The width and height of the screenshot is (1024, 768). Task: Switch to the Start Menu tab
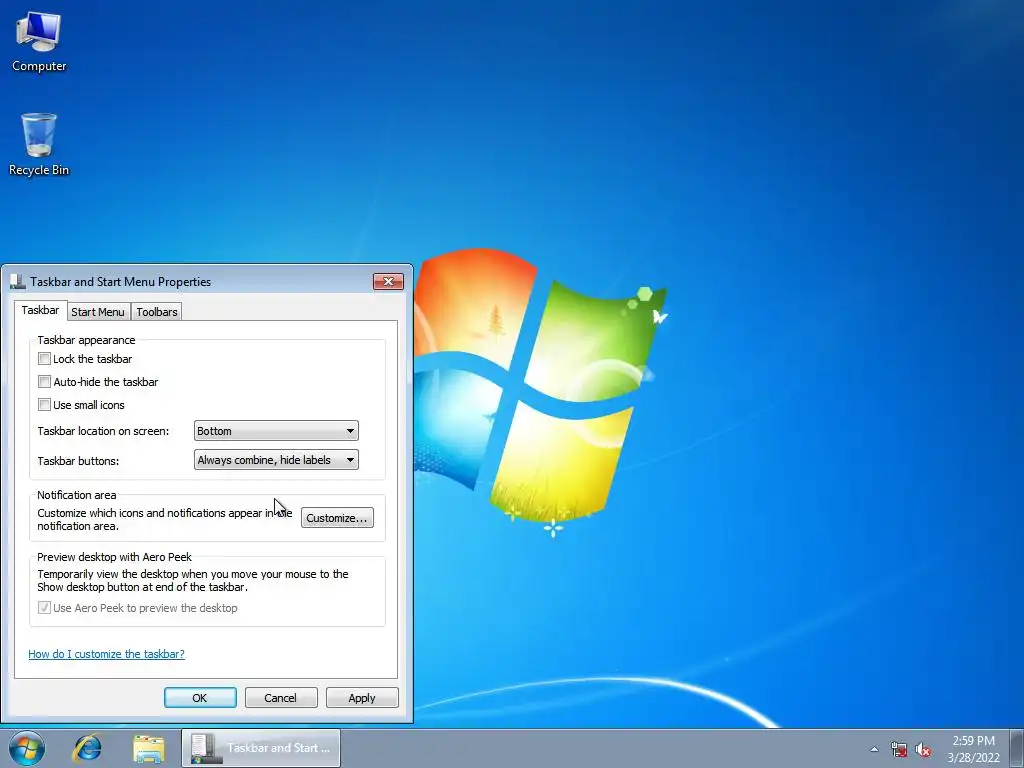(98, 312)
